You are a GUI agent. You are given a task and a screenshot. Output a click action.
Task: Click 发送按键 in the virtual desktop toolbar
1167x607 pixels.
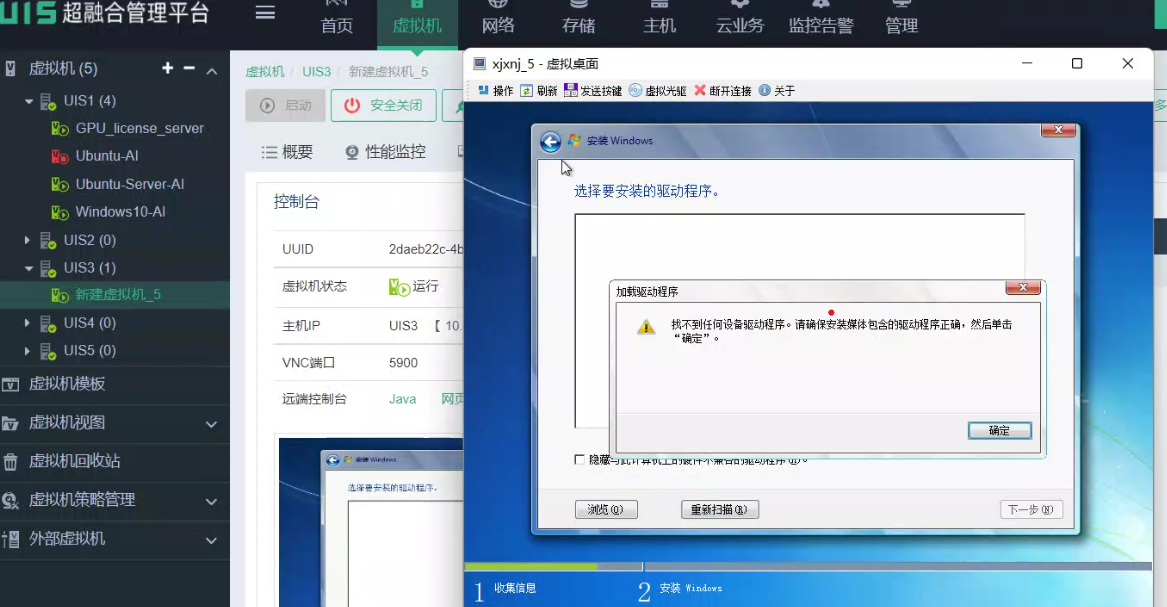[593, 91]
